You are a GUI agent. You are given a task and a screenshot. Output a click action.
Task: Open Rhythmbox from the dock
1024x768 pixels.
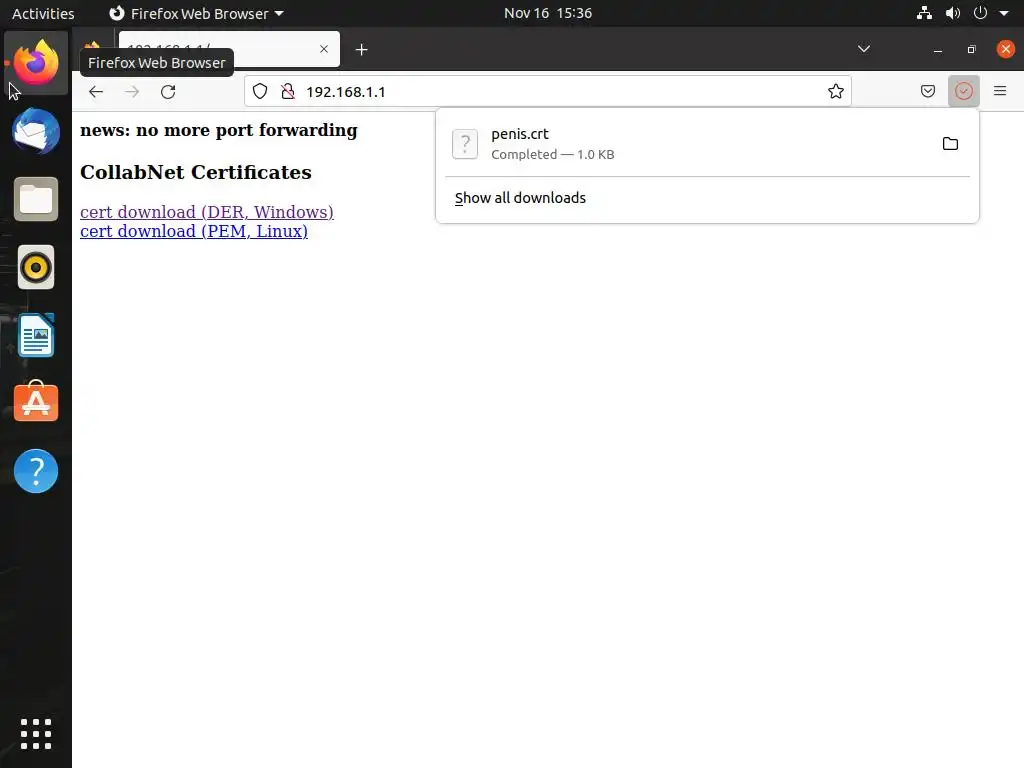(x=36, y=267)
